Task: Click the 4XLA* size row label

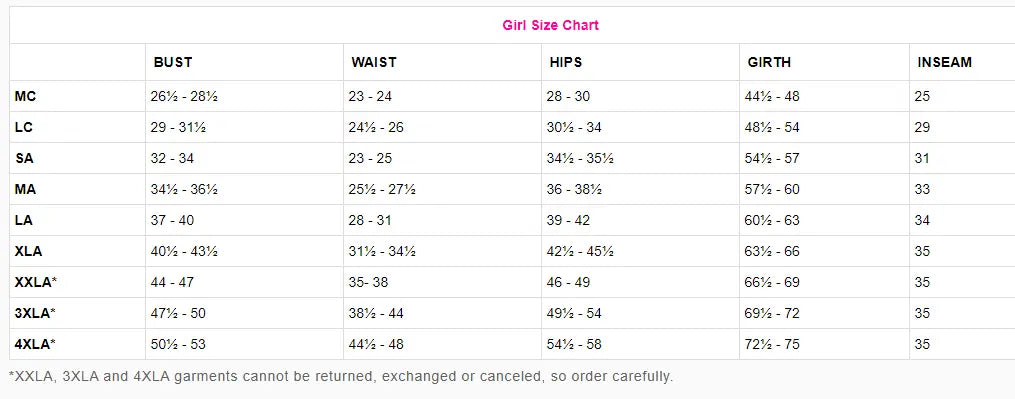Action: pos(35,345)
